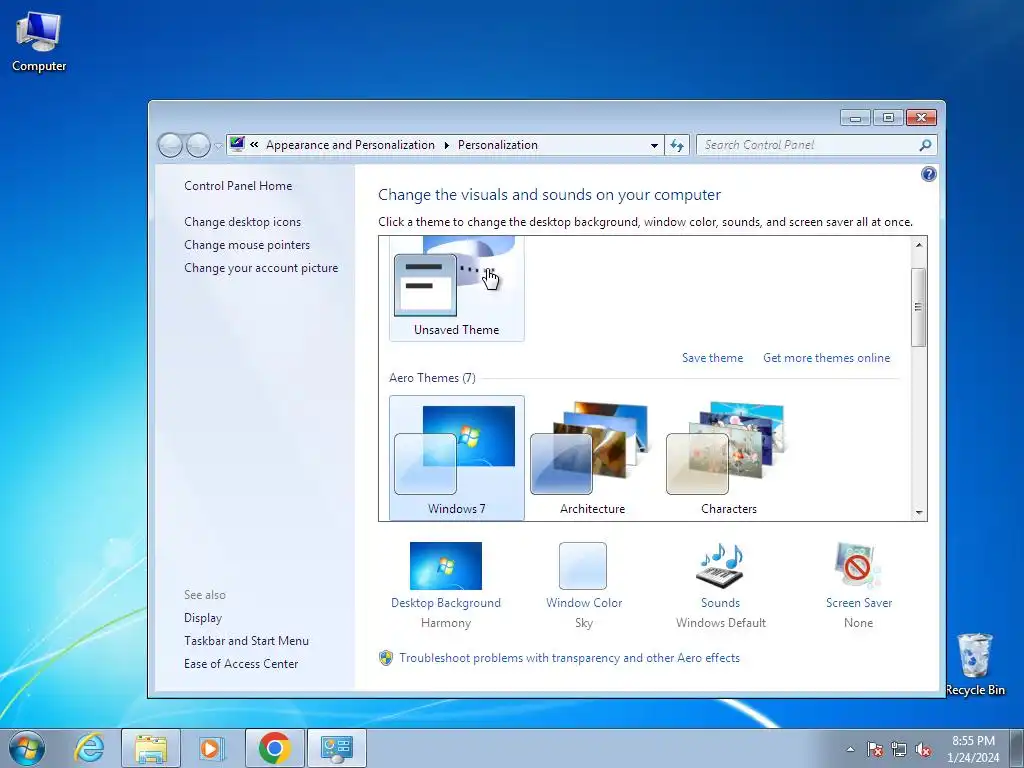
Task: Open Windows Media Player from taskbar
Action: pyautogui.click(x=212, y=748)
